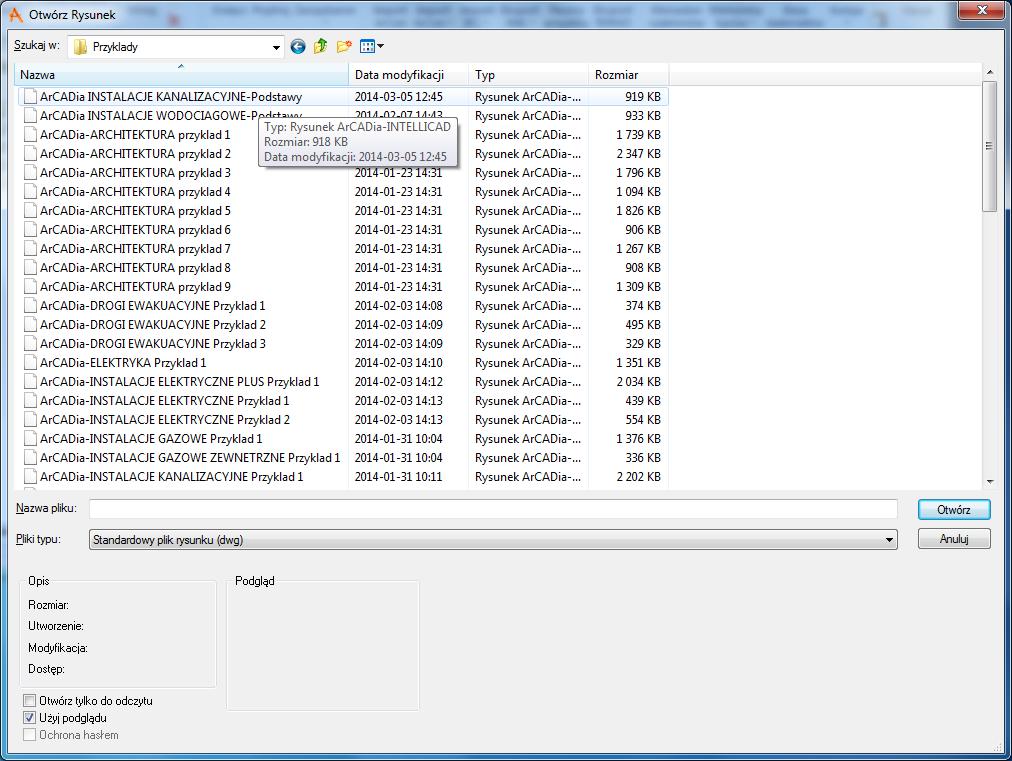This screenshot has height=761, width=1012.
Task: Go up one folder level
Action: click(x=320, y=46)
